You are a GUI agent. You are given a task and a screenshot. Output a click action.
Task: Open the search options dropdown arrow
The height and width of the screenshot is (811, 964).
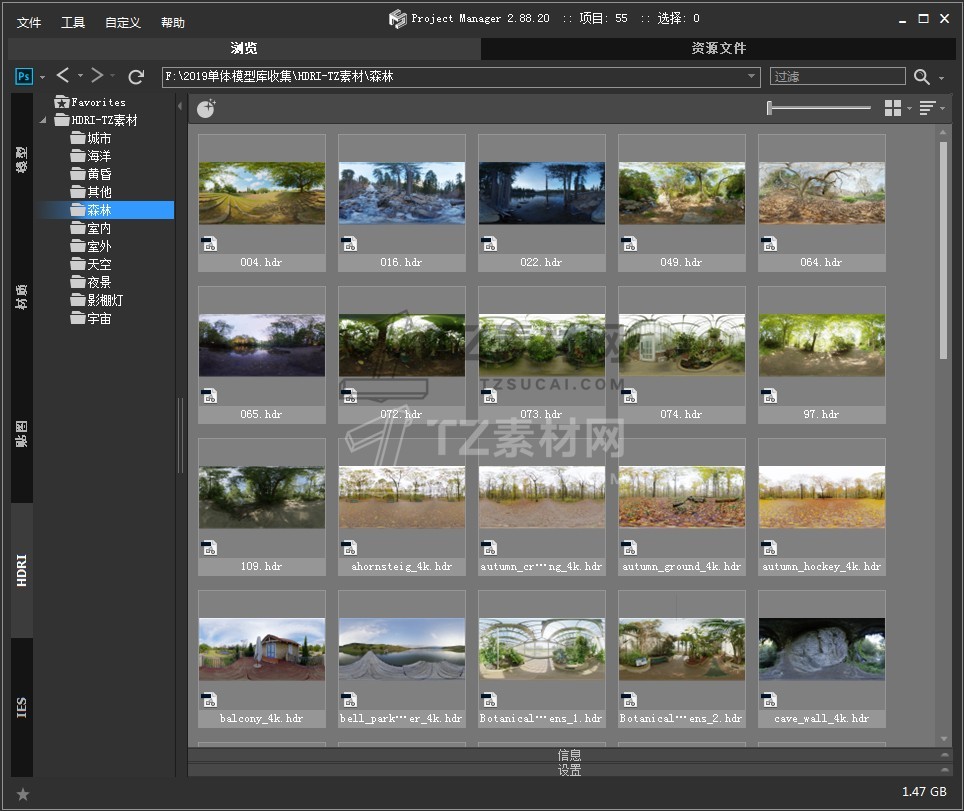(941, 78)
